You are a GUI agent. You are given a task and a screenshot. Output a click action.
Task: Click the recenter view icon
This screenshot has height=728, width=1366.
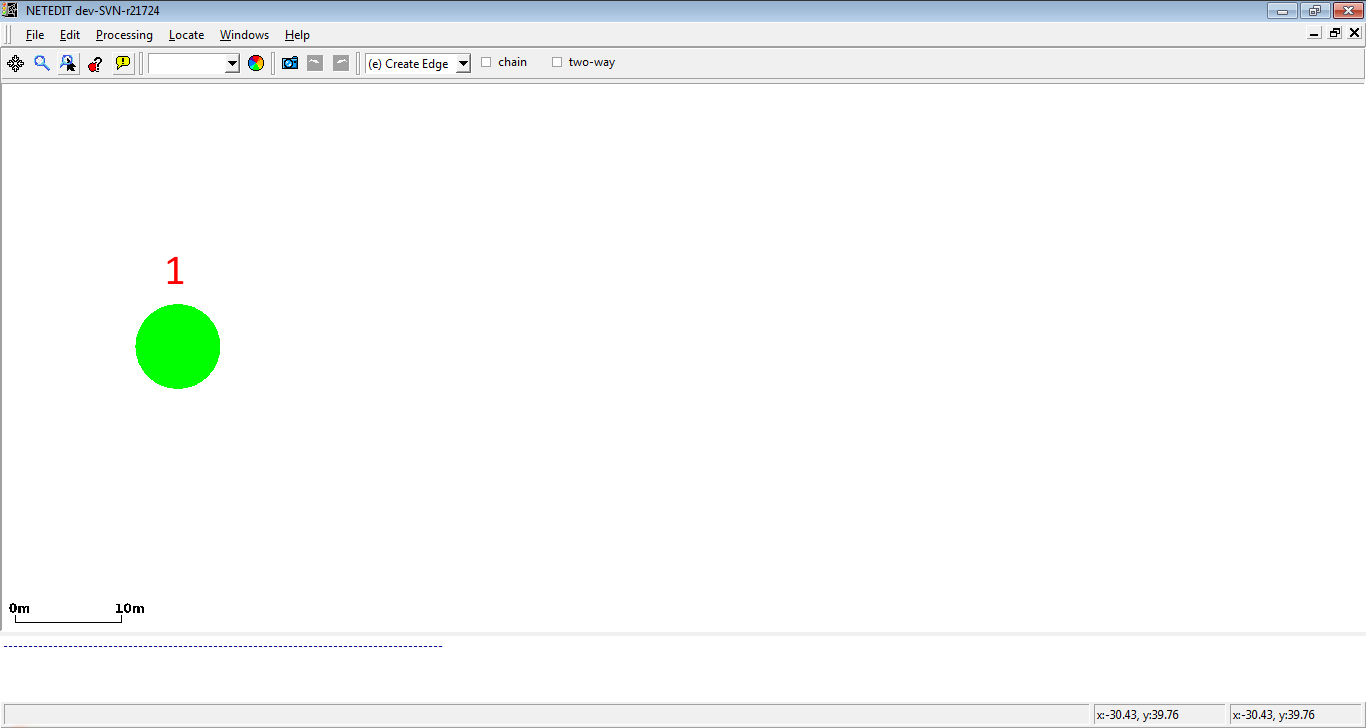16,63
